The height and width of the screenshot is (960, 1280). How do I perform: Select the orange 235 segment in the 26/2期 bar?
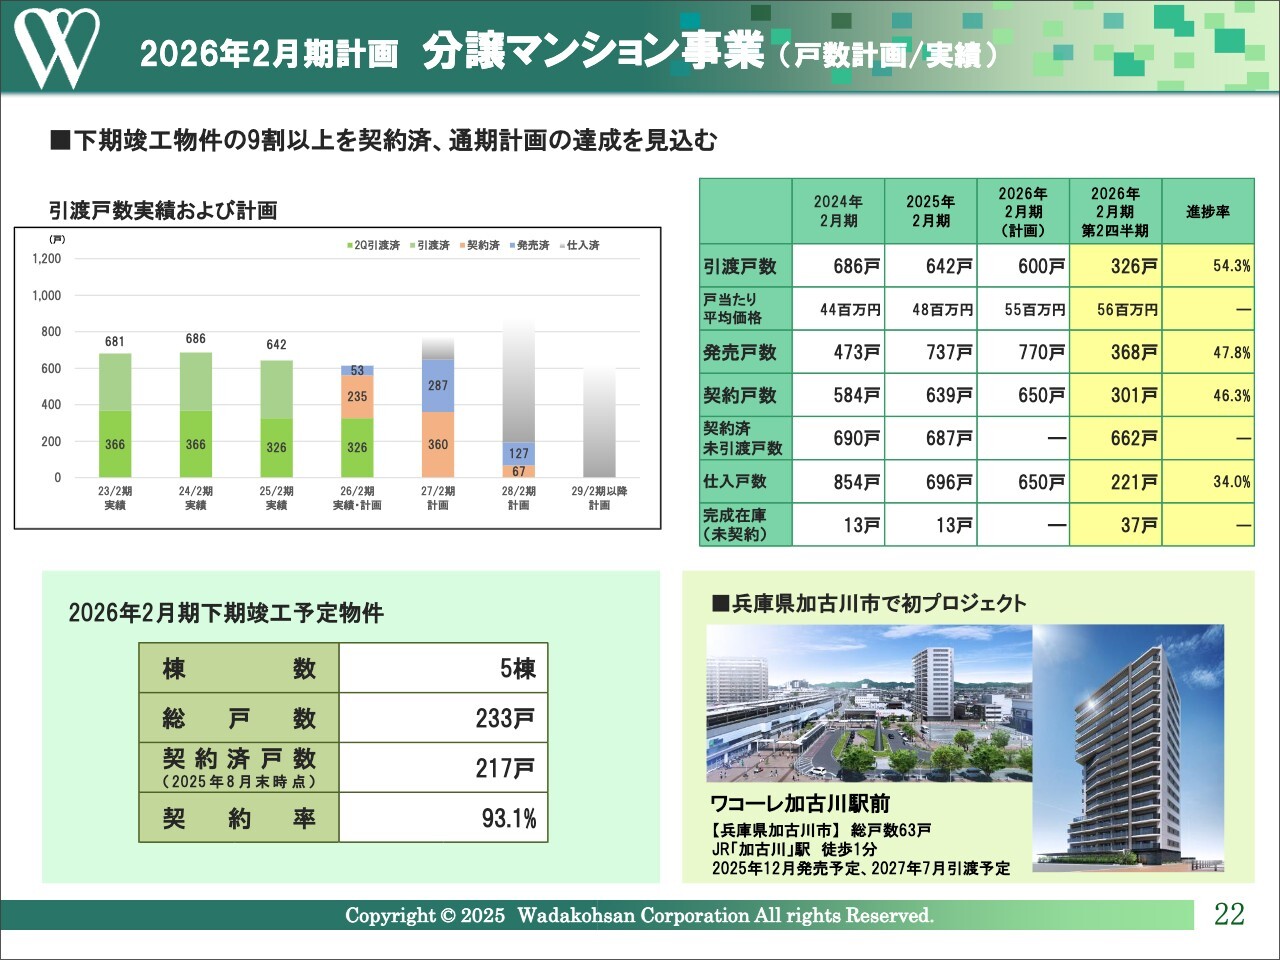(357, 397)
